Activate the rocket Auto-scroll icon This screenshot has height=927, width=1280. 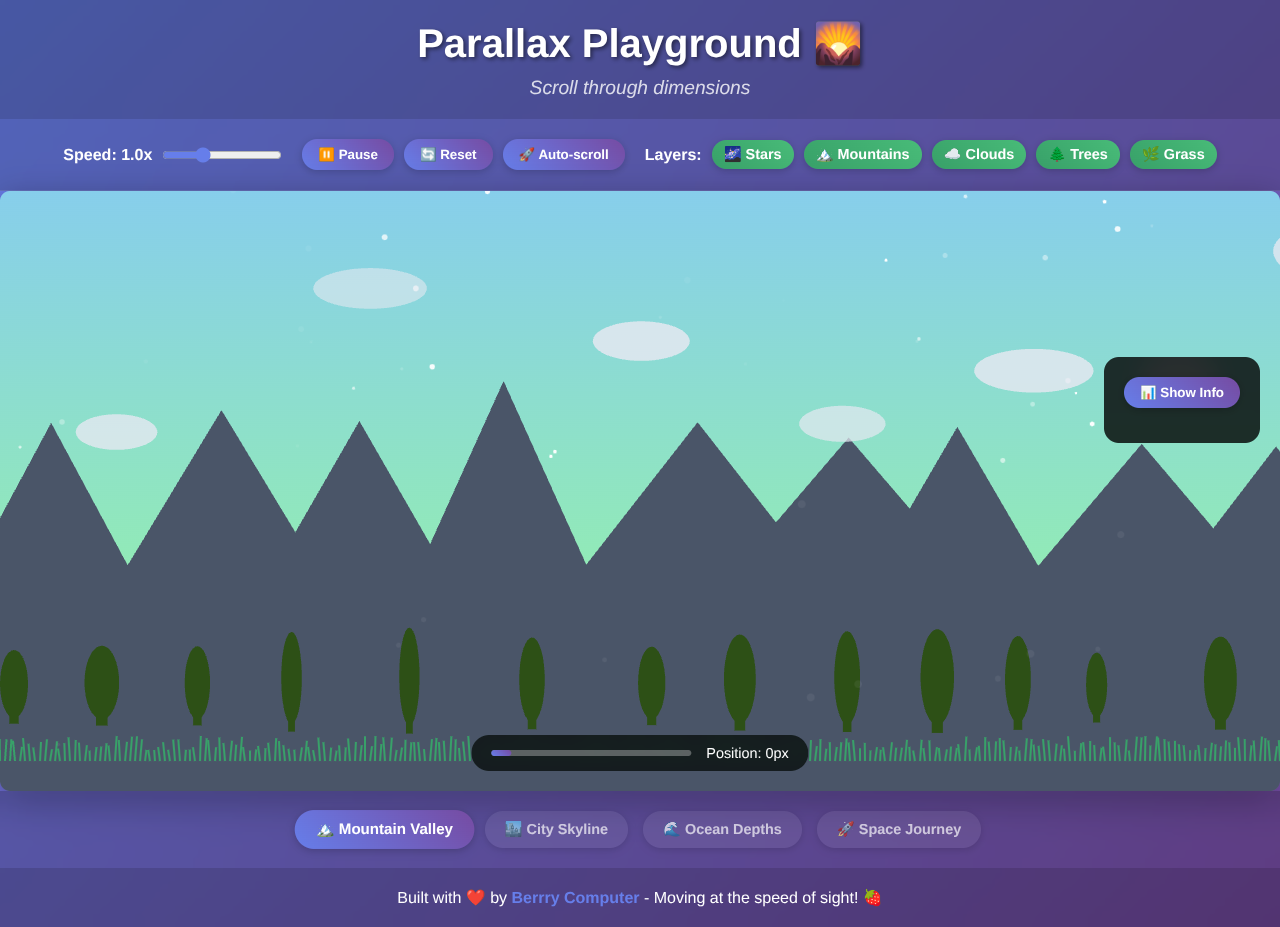pyautogui.click(x=524, y=154)
